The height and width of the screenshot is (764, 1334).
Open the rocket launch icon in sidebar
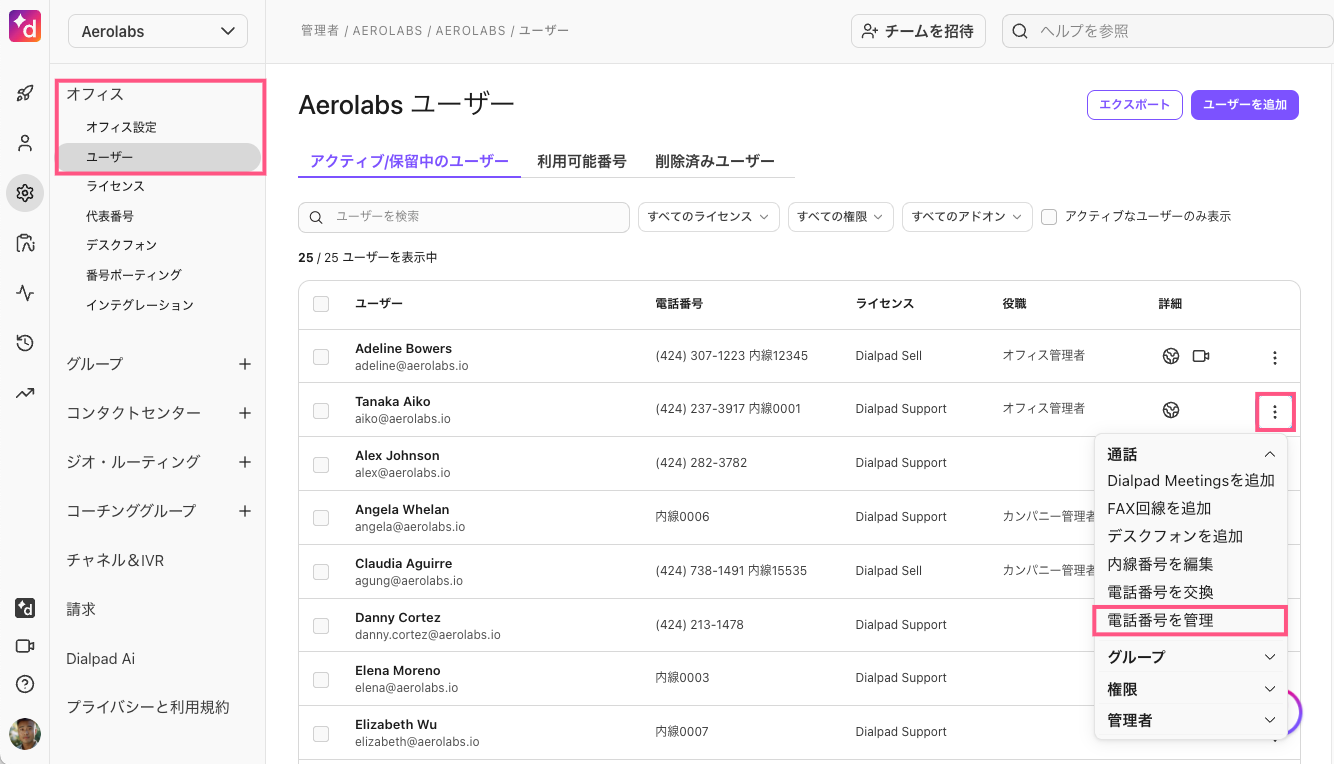25,94
